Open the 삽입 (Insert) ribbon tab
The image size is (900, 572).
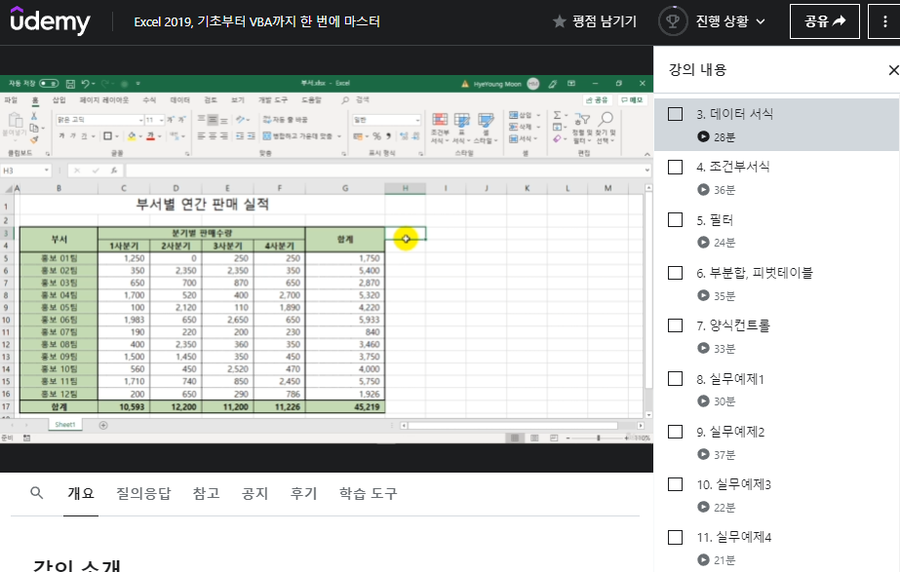[x=59, y=100]
